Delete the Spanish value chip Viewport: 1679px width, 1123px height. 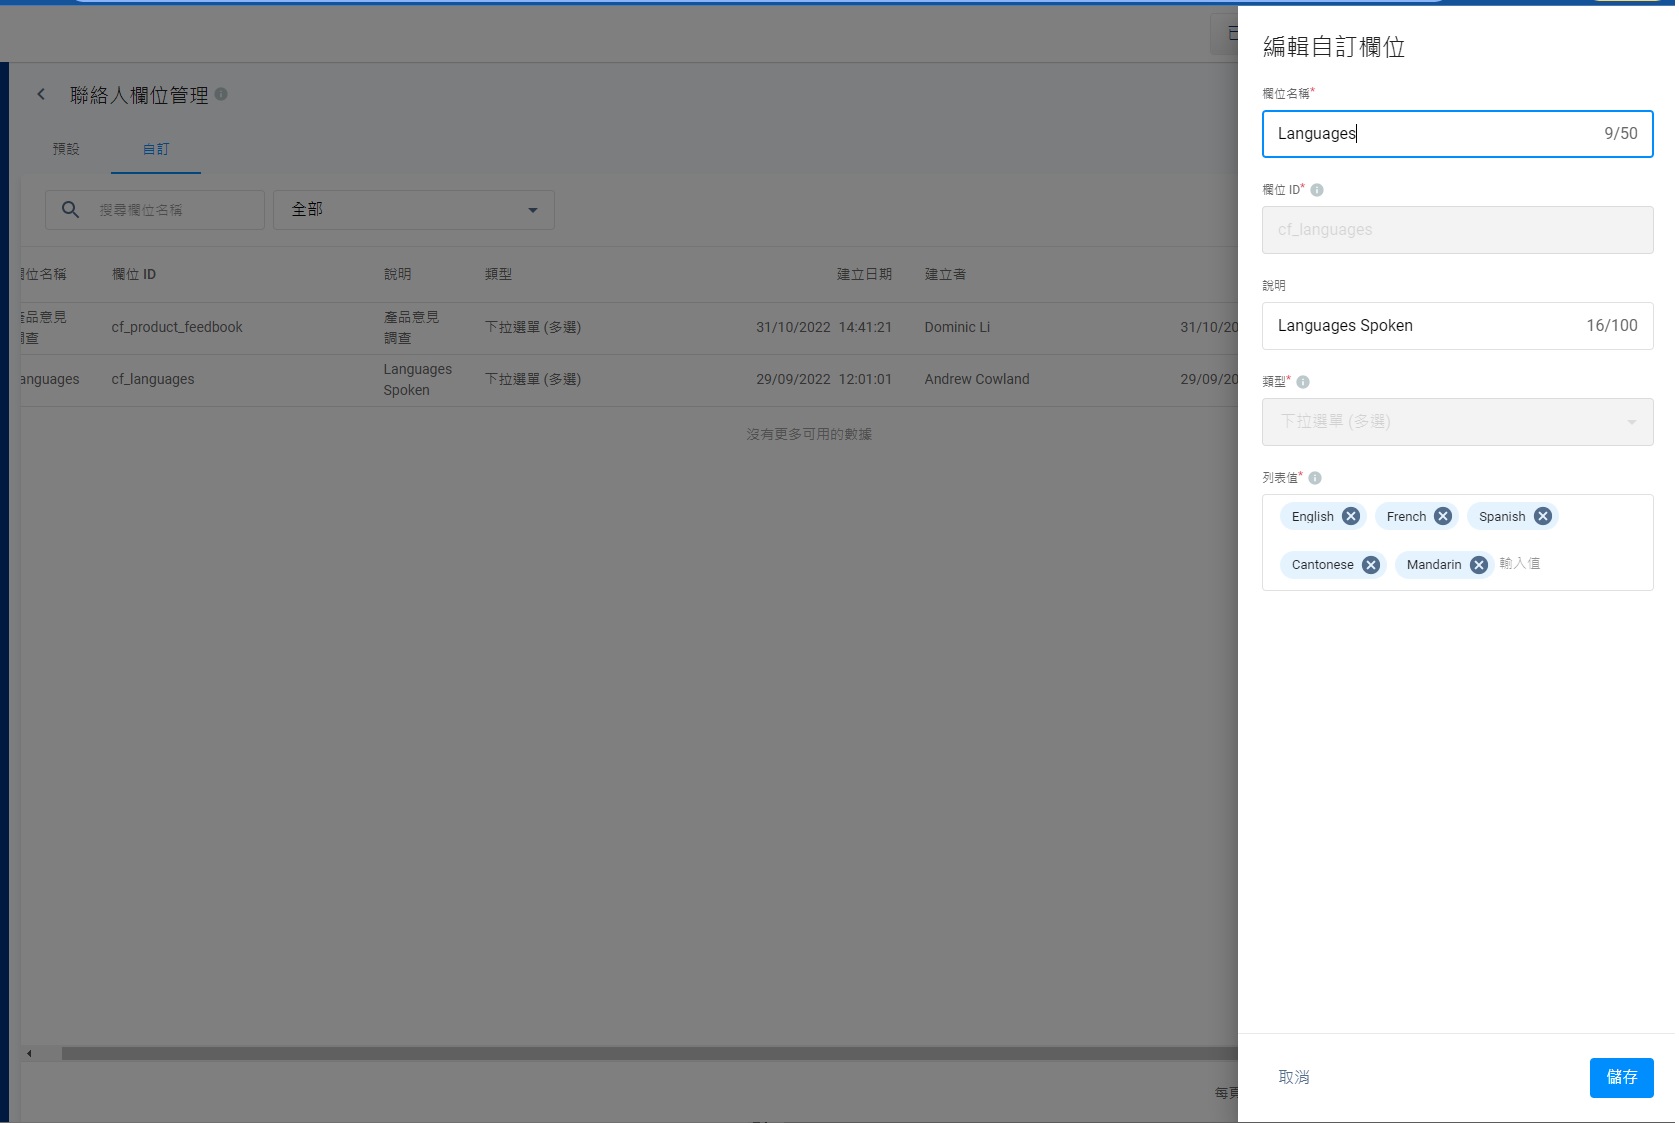pyautogui.click(x=1542, y=516)
